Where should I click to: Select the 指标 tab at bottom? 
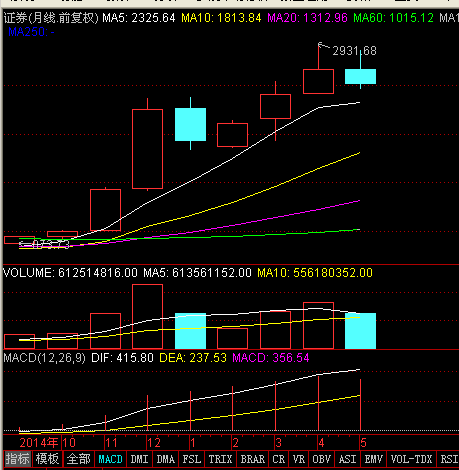pos(17,459)
